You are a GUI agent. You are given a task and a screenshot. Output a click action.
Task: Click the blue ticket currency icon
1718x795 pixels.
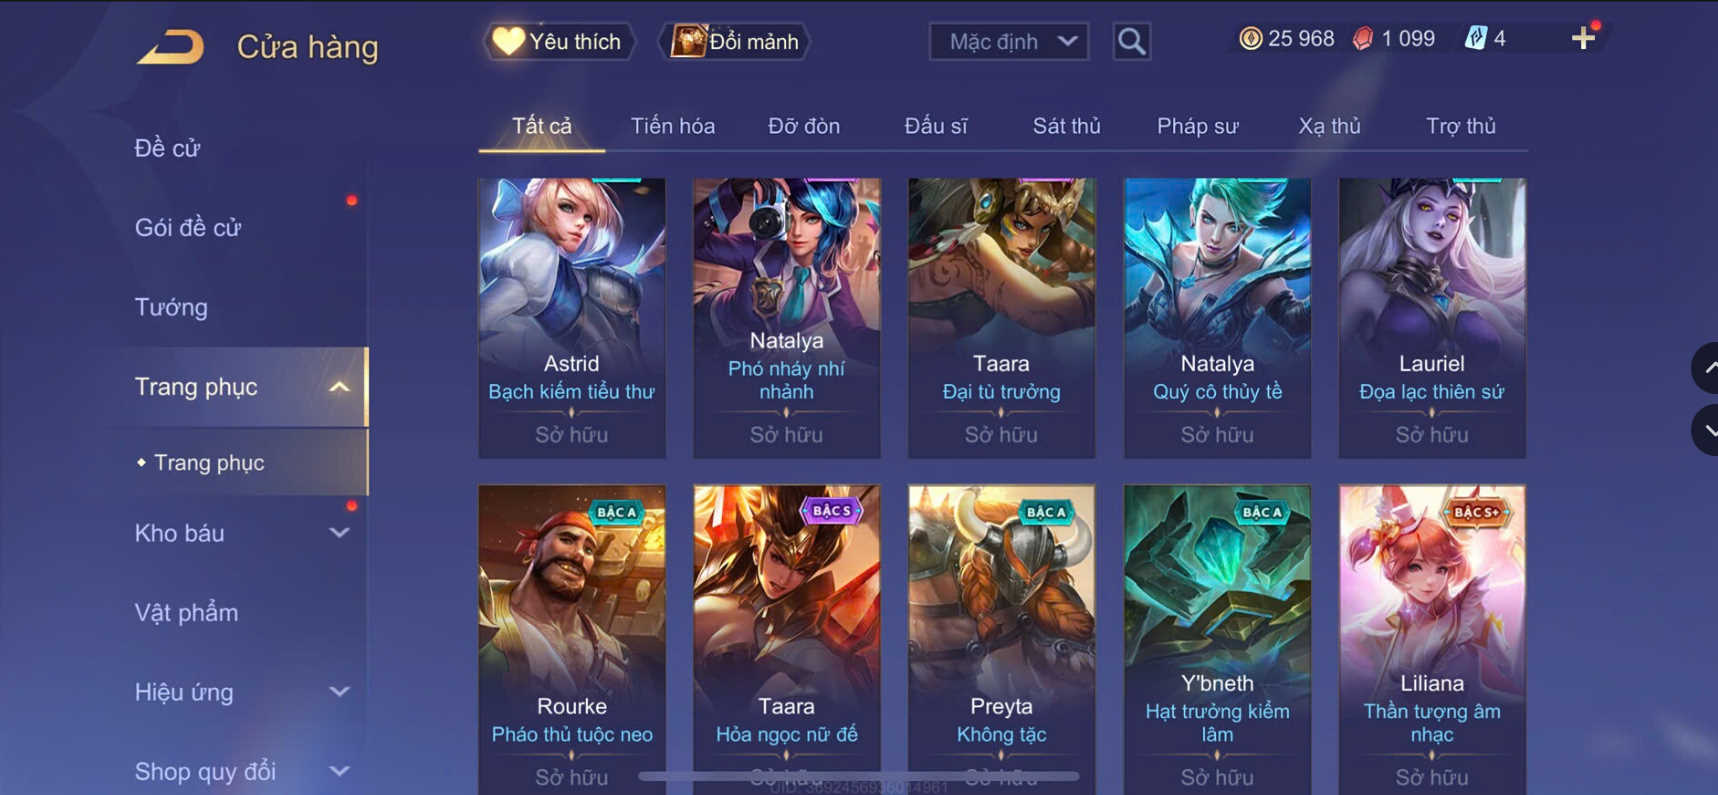click(1475, 38)
